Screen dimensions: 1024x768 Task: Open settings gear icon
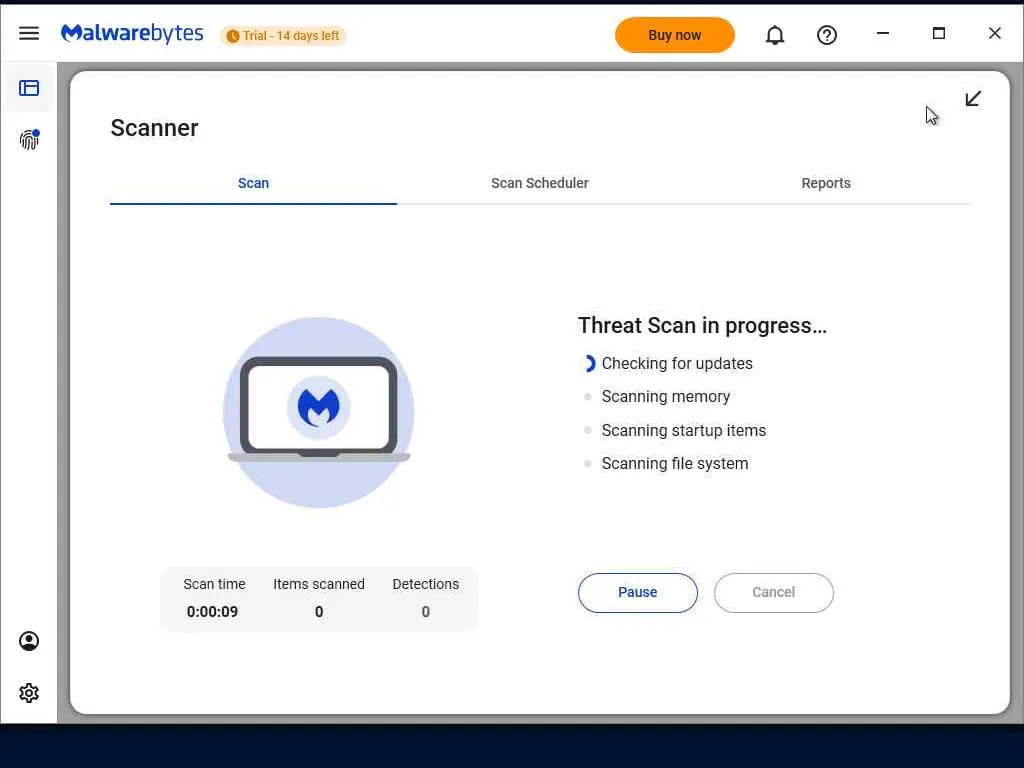point(29,693)
